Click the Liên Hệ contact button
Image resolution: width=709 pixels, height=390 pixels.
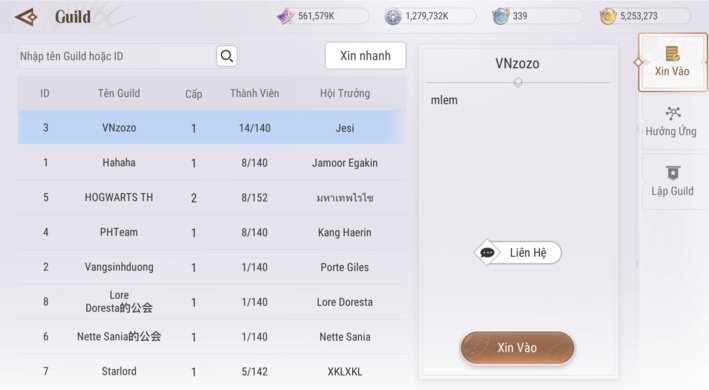[x=518, y=253]
